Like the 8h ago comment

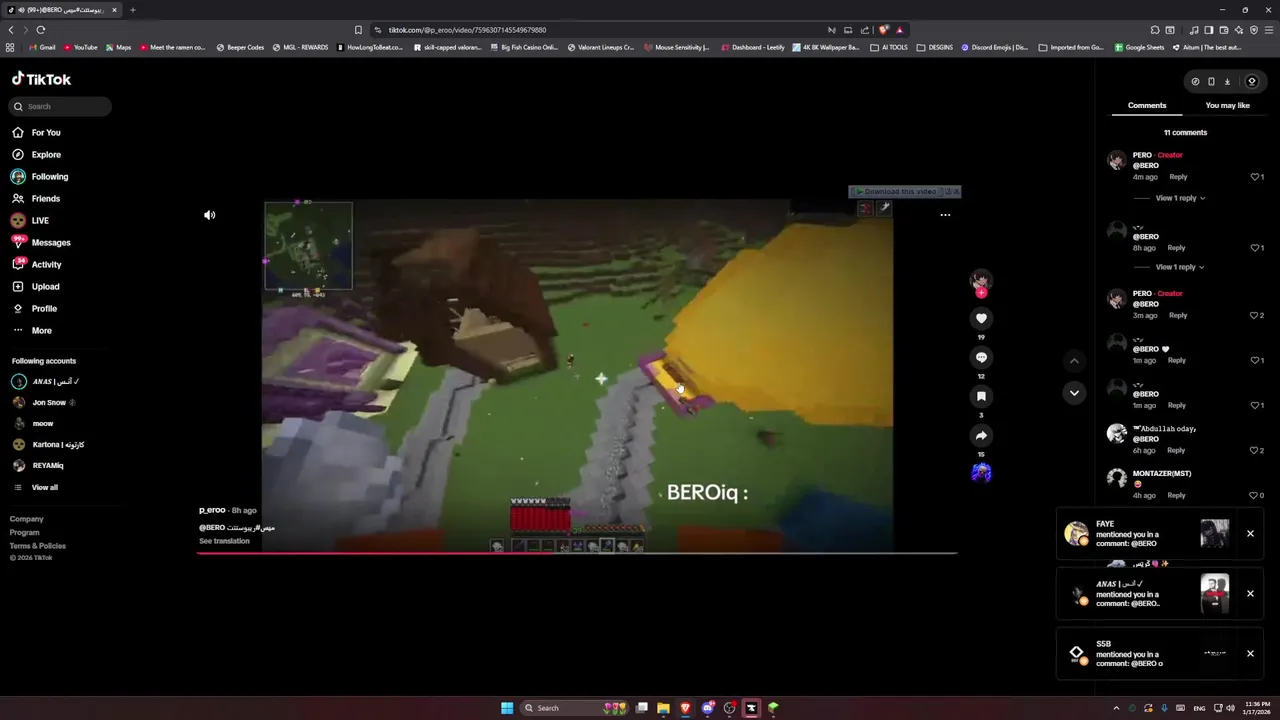[1255, 248]
